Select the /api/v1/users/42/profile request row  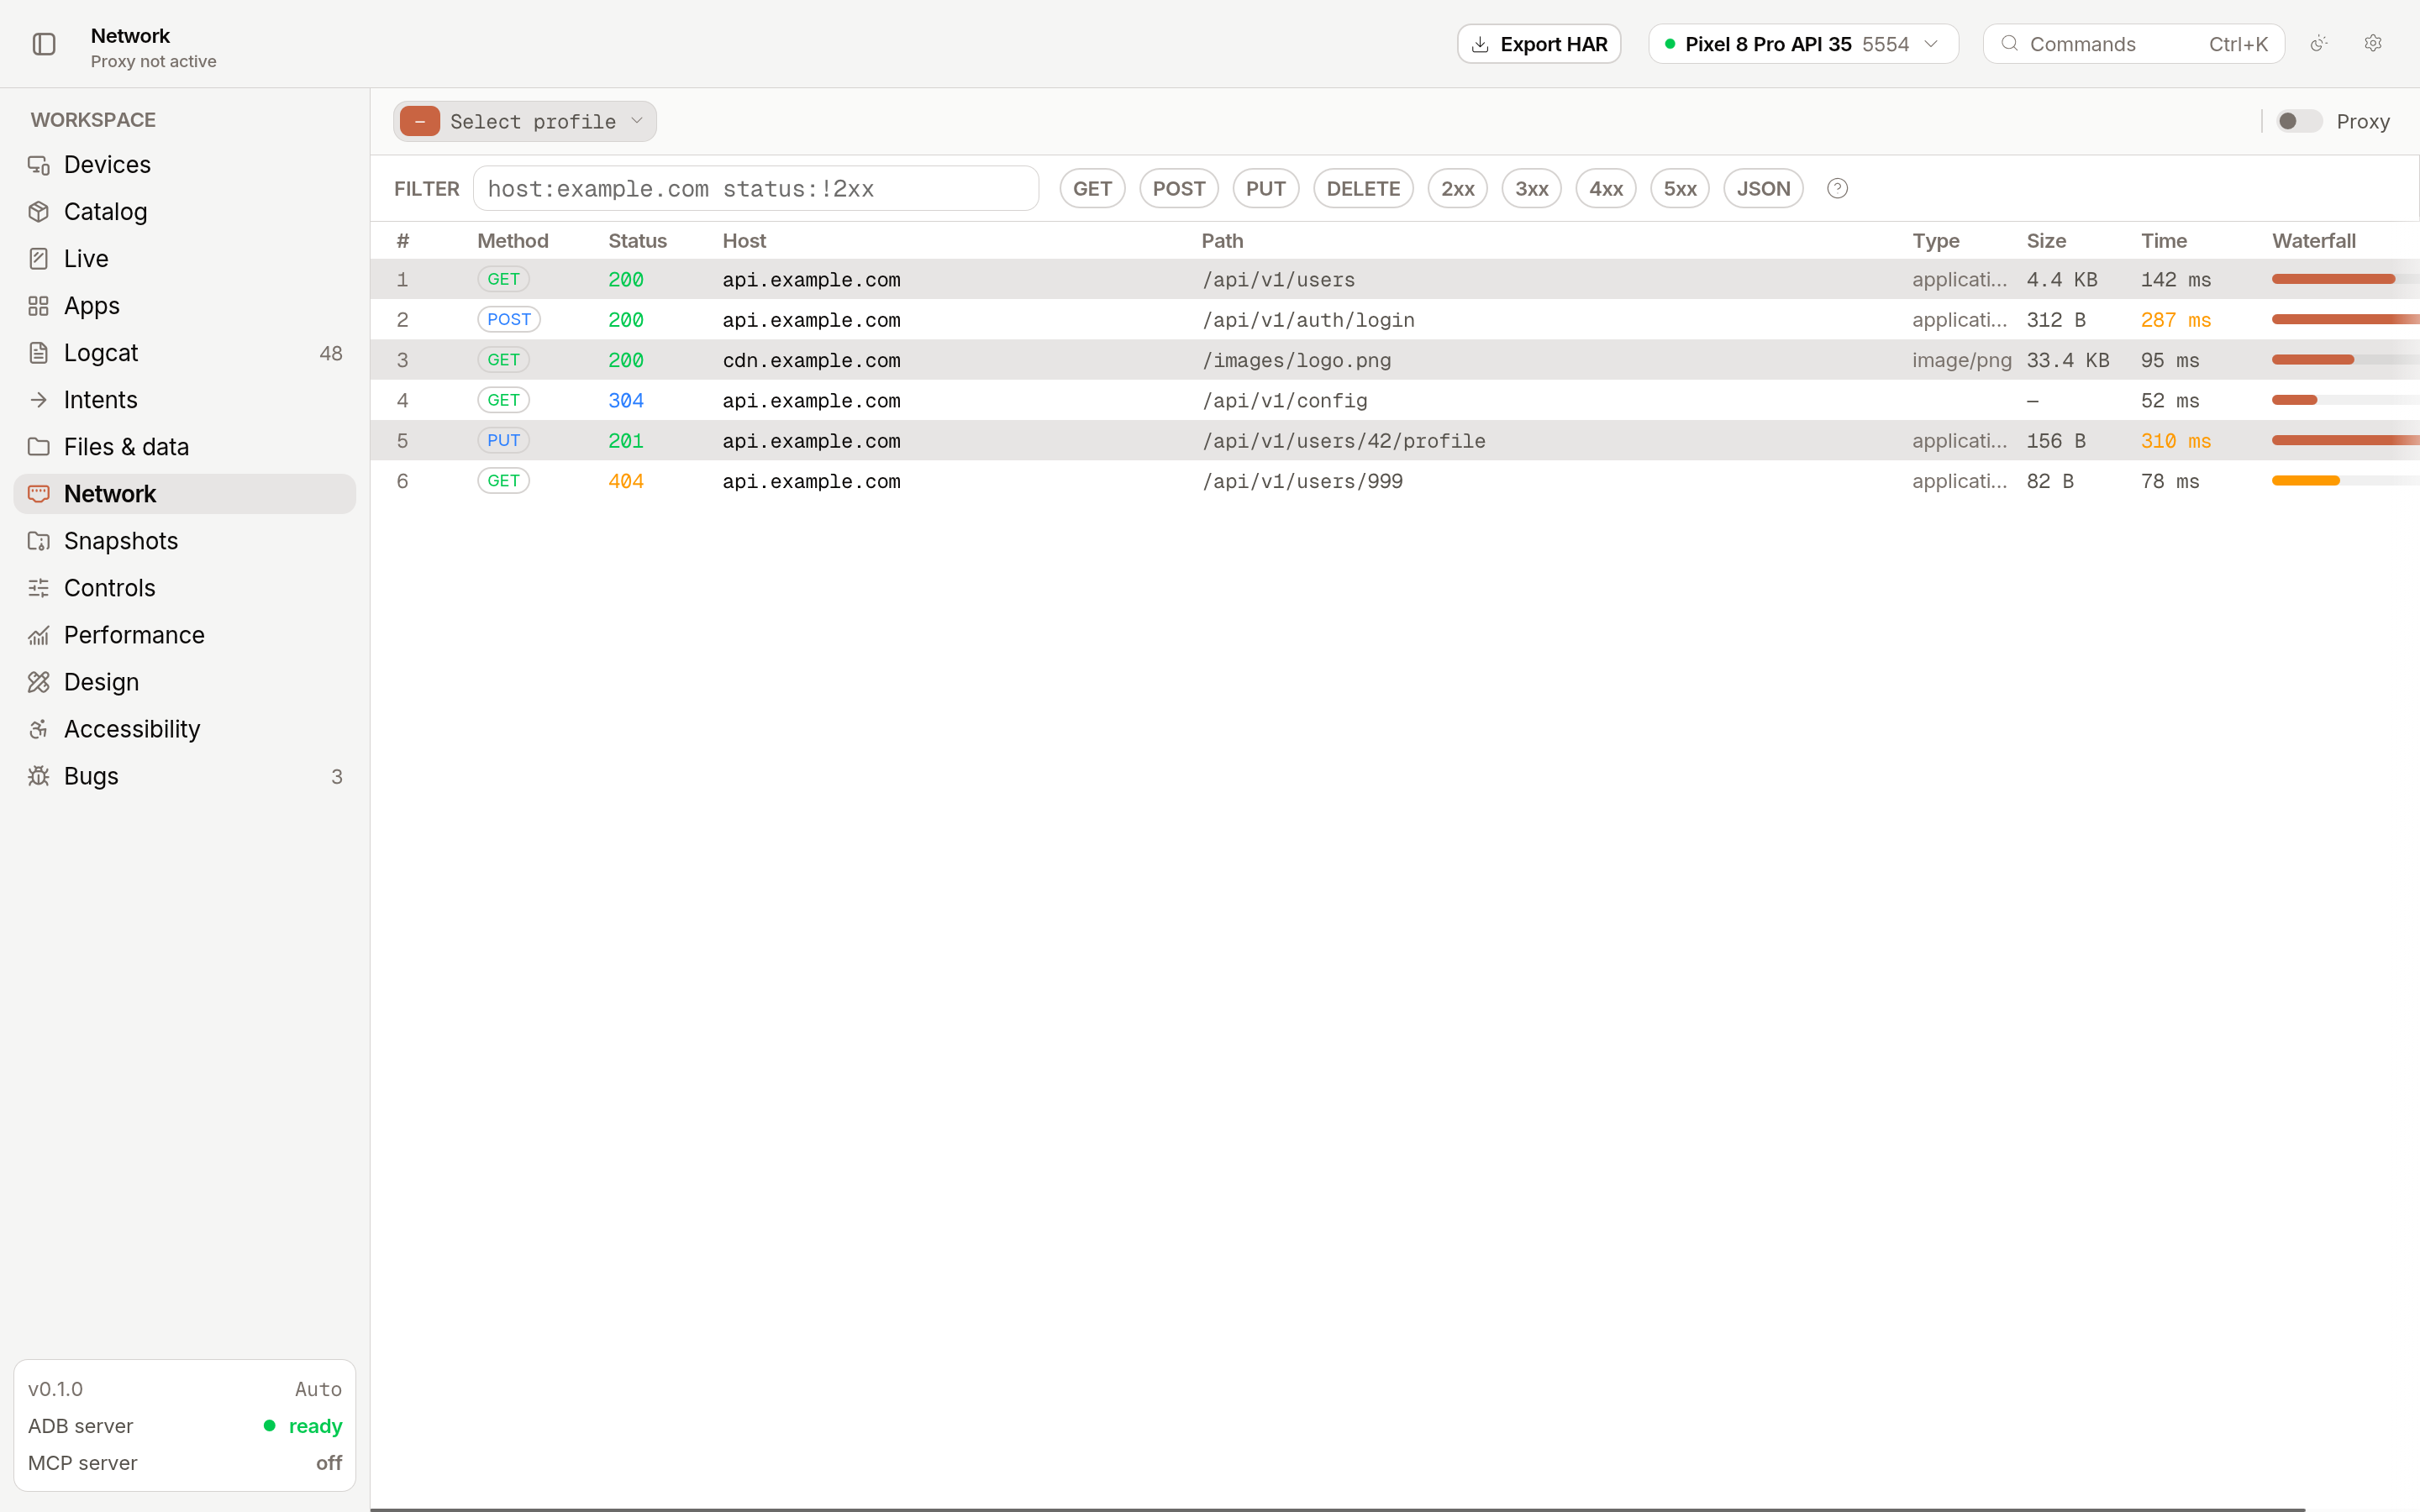pyautogui.click(x=1394, y=441)
